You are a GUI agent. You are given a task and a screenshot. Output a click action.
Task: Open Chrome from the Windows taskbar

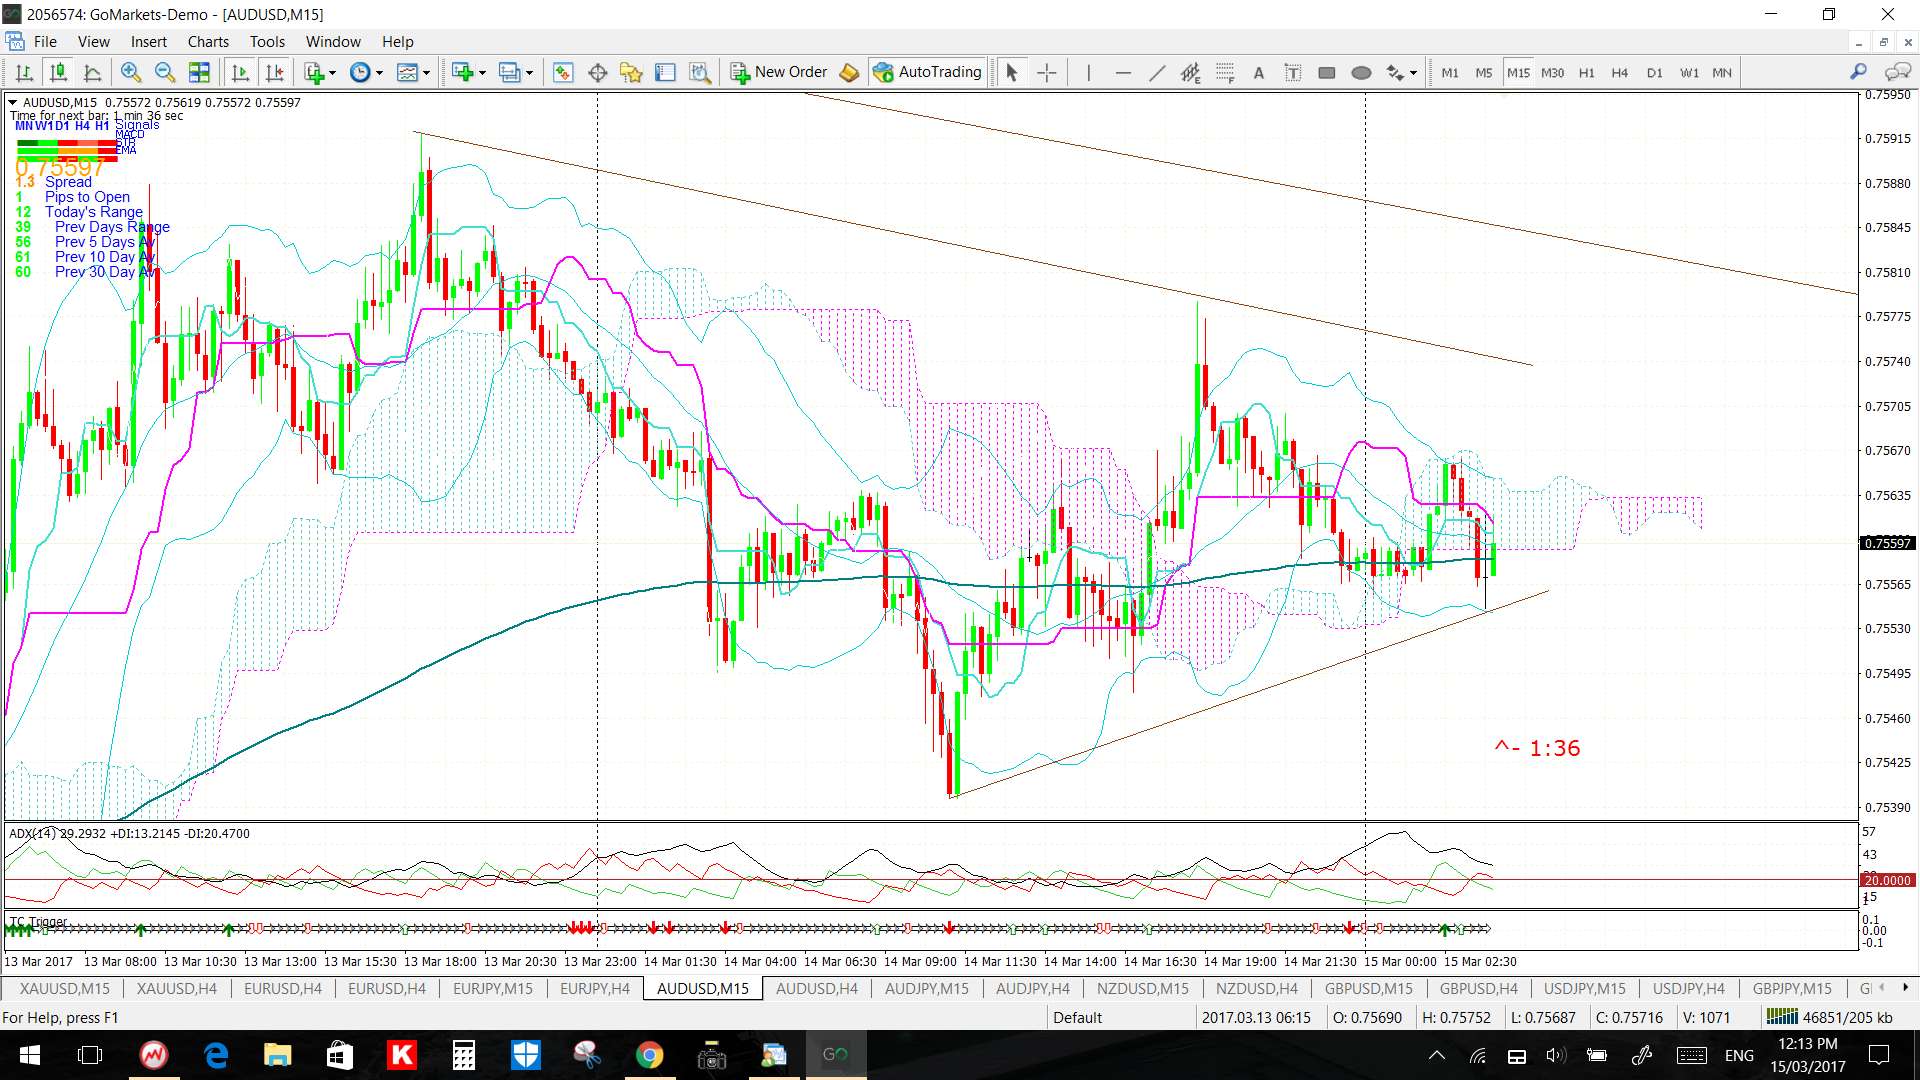[649, 1055]
